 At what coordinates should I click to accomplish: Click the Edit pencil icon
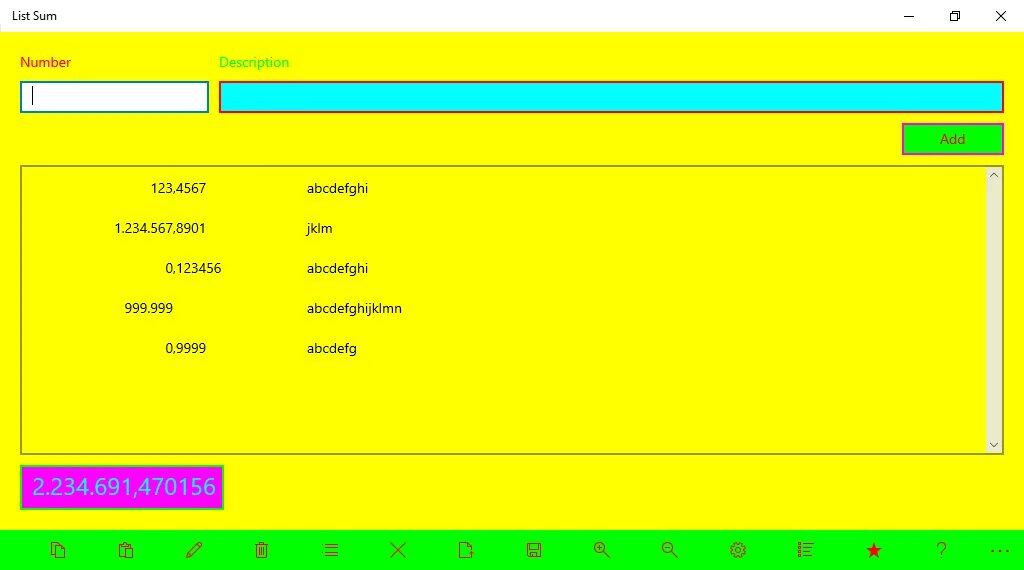(x=193, y=550)
